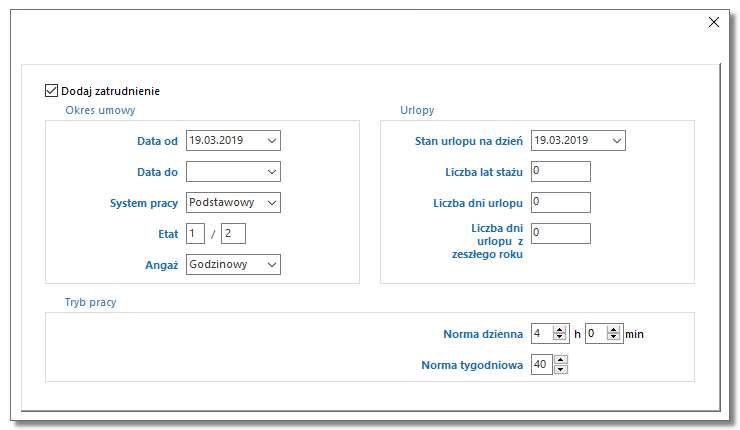Focus the Liczba dni urlopu field
Screen dimensions: 740x430
click(x=561, y=202)
